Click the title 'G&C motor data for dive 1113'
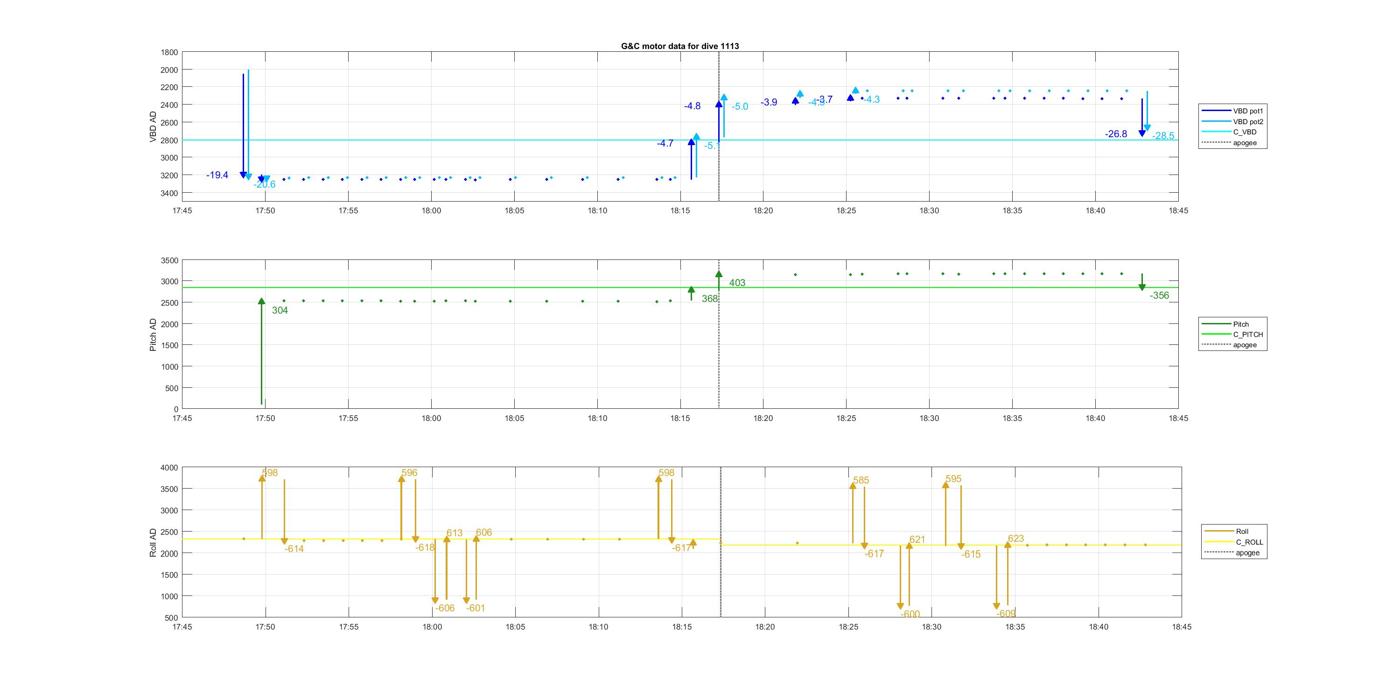 click(680, 46)
